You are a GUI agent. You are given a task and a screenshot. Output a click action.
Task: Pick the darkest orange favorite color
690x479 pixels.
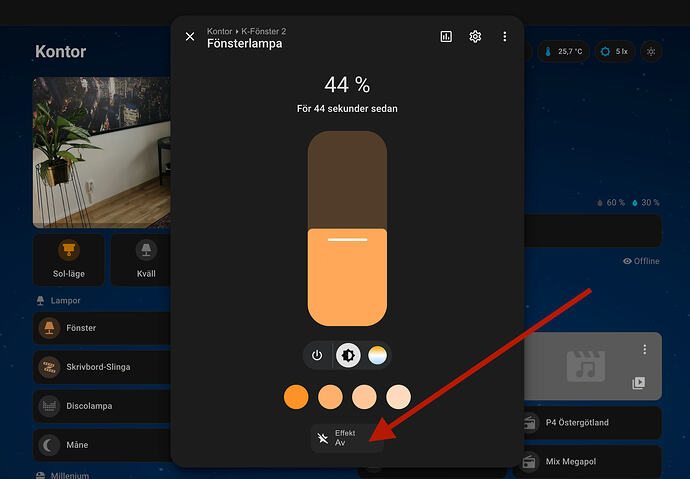(x=296, y=397)
